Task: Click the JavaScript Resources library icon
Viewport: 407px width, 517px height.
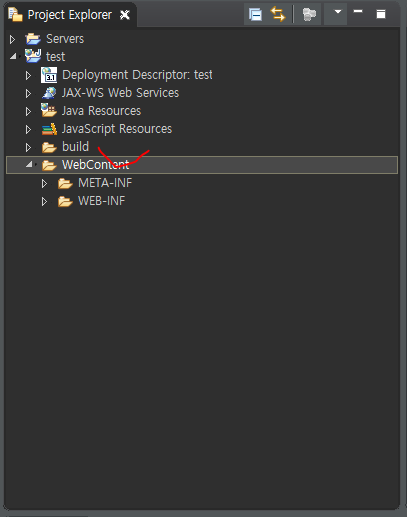Action: point(49,129)
